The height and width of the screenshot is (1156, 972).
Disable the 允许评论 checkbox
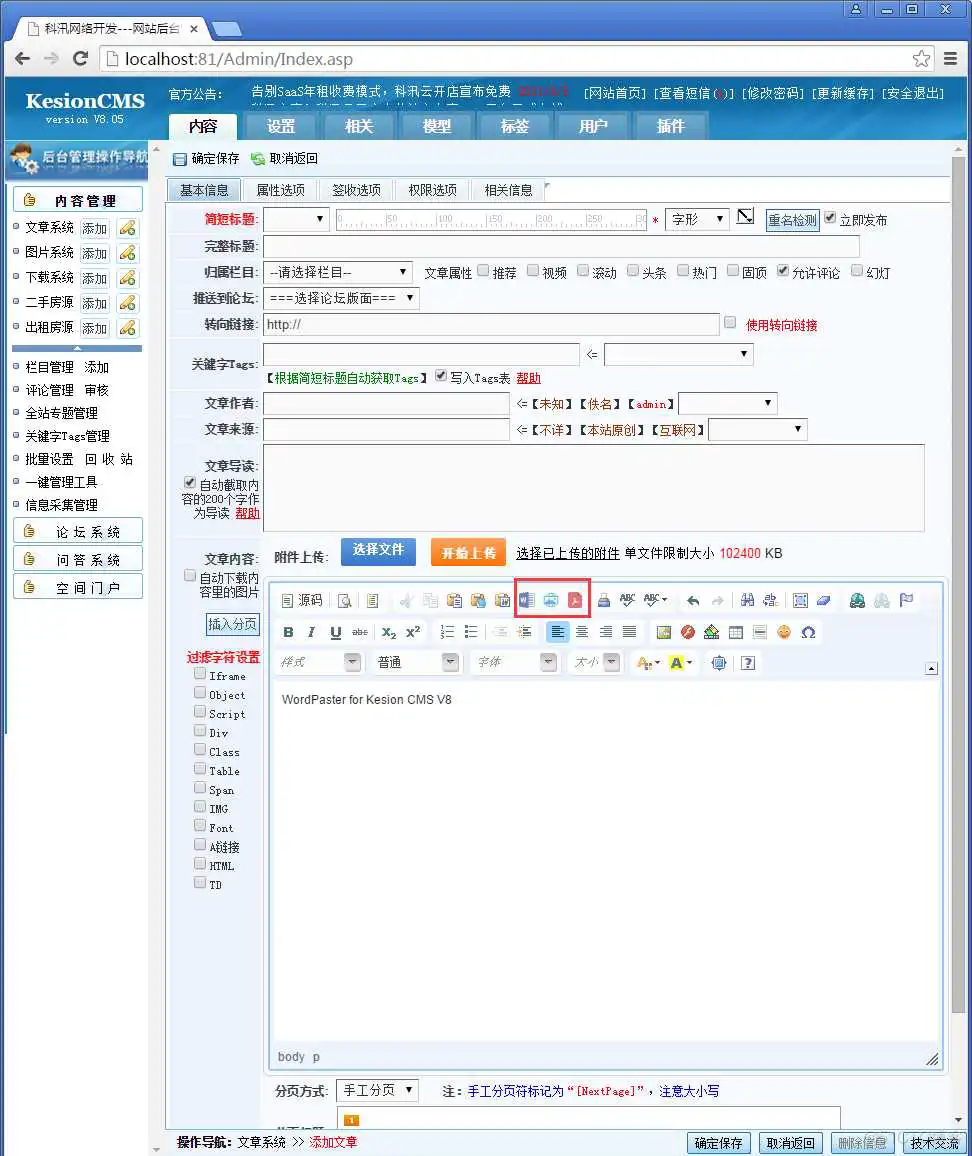785,271
